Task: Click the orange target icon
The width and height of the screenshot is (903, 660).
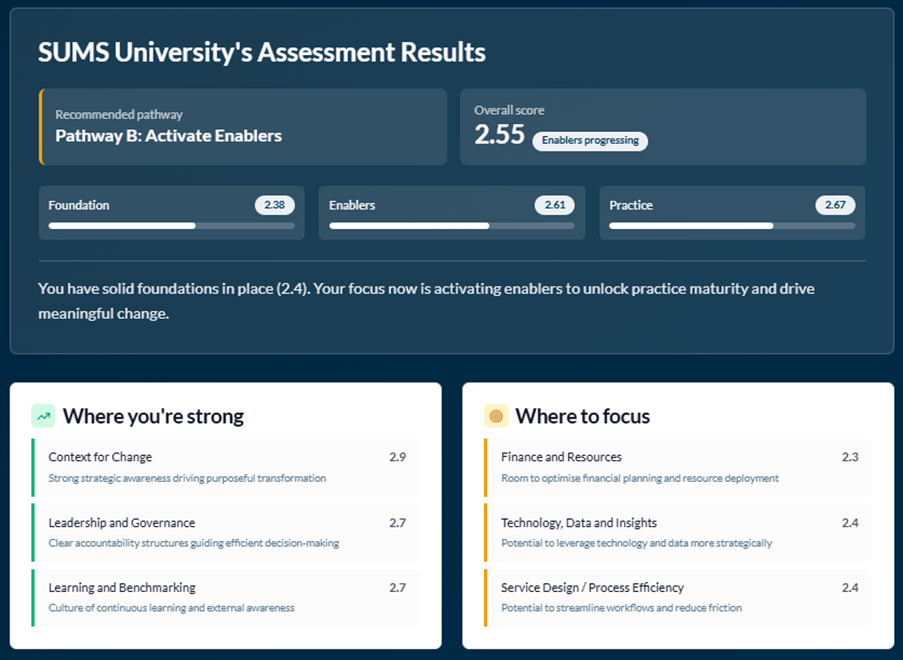Action: point(495,416)
